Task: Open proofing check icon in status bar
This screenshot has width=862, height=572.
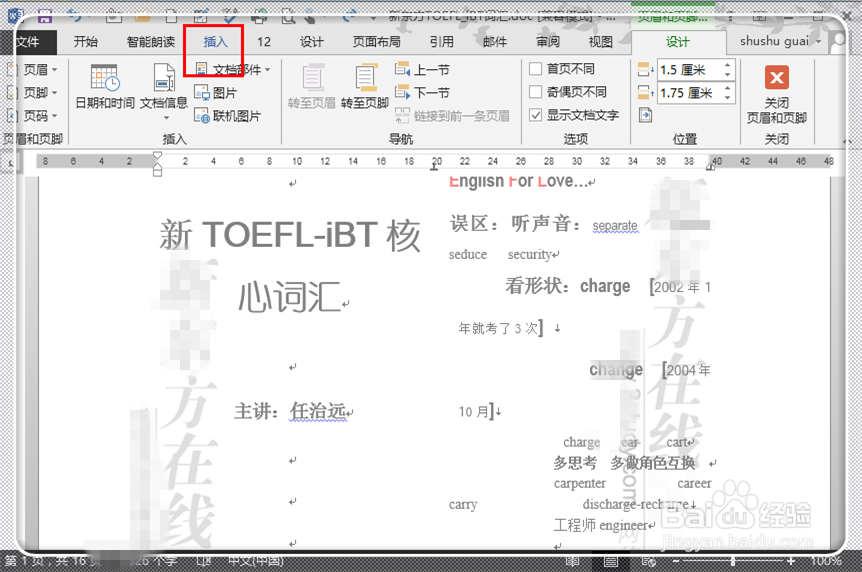Action: (x=203, y=561)
